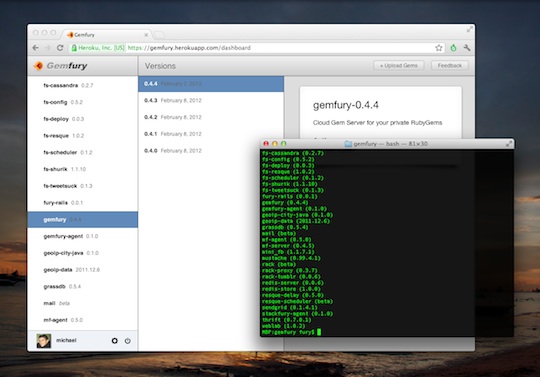
Task: Reload the Gemfury dashboard page
Action: point(60,48)
